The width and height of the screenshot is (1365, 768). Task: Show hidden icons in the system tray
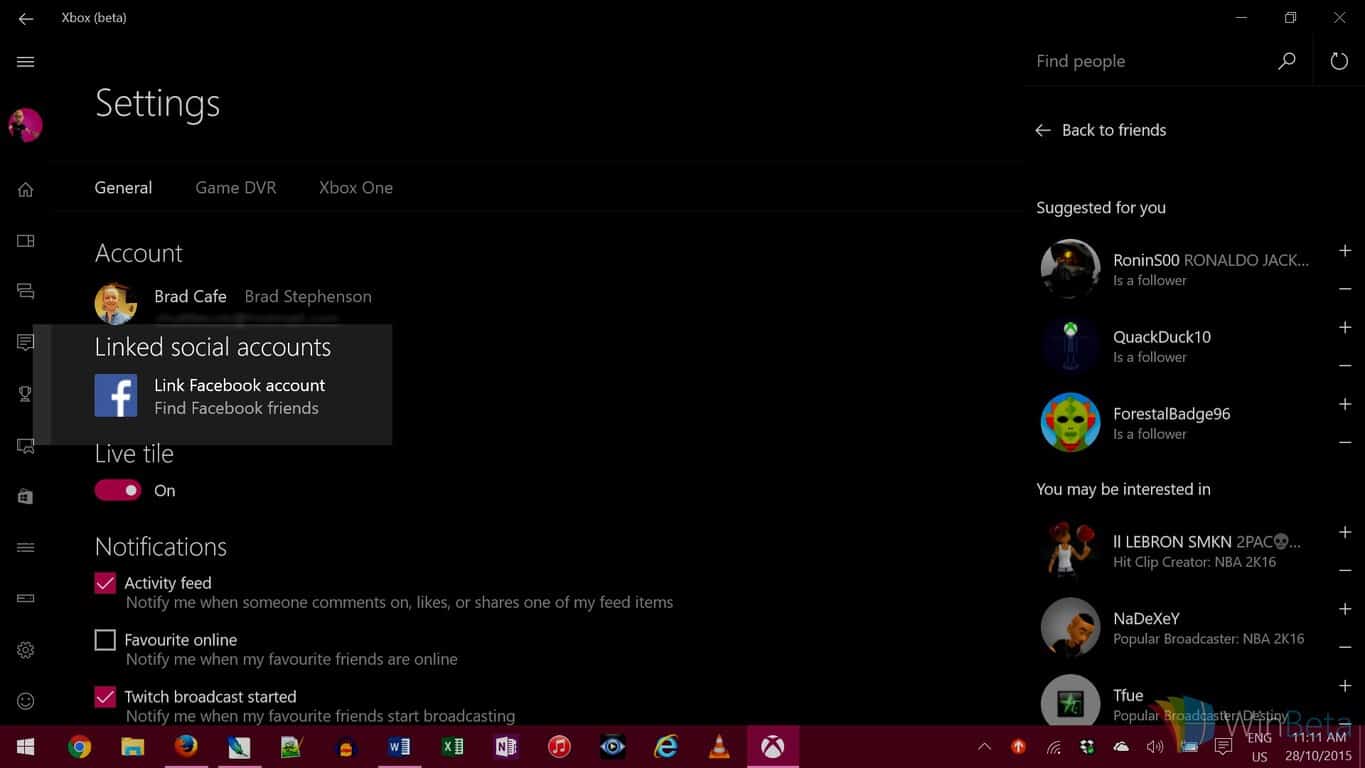[x=984, y=746]
